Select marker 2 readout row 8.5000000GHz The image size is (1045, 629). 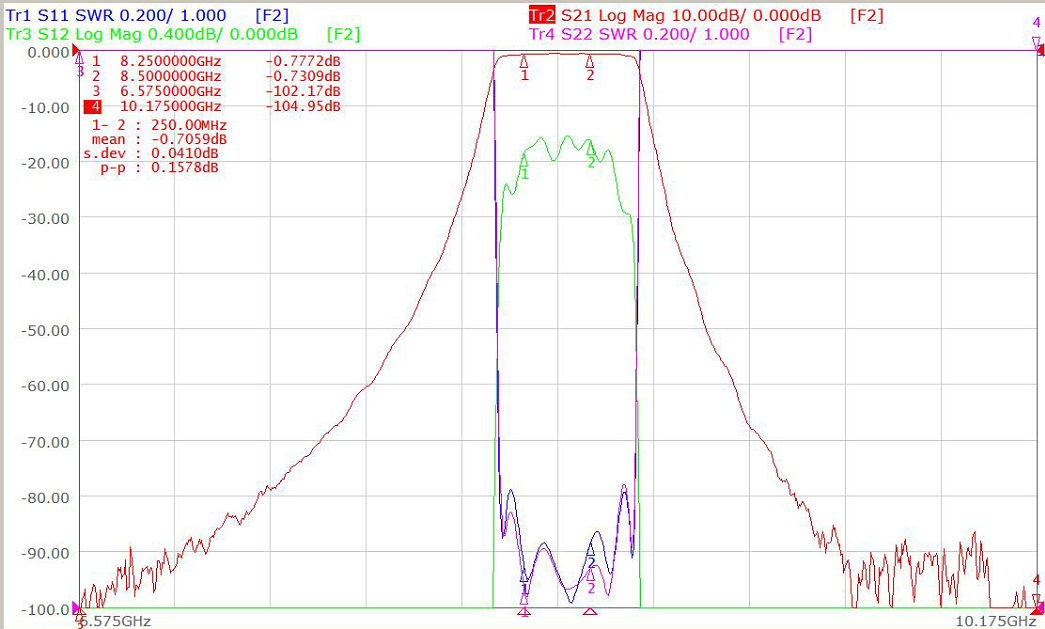(x=216, y=76)
